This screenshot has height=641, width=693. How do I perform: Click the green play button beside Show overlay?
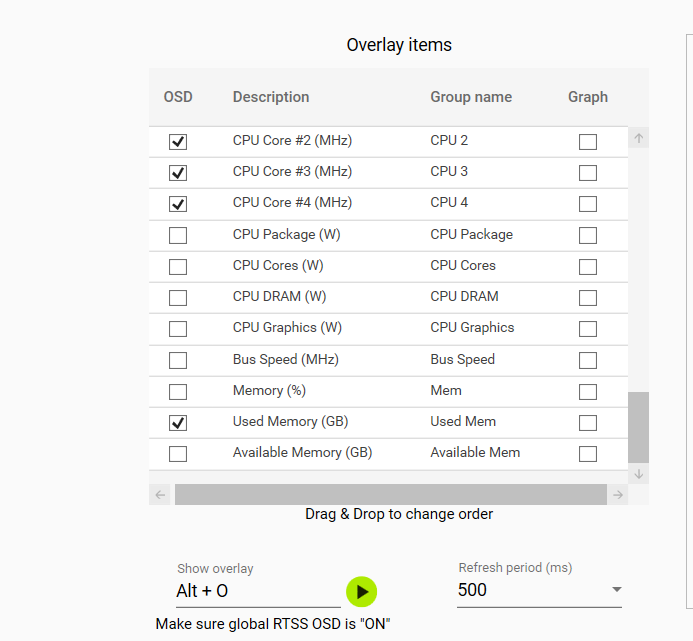point(362,592)
